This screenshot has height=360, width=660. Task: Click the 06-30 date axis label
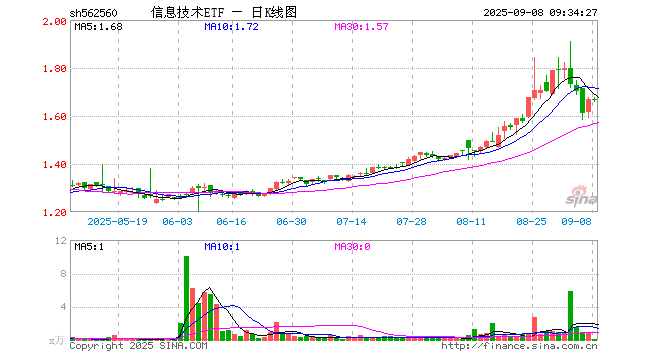click(x=292, y=221)
